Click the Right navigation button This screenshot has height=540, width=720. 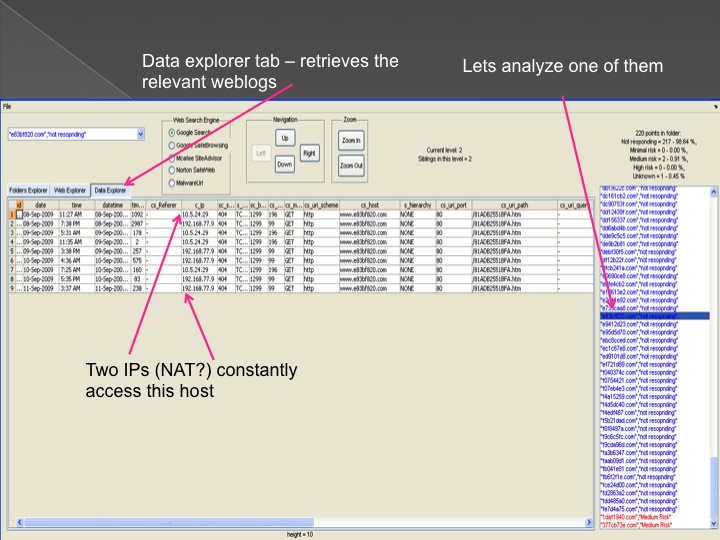tap(309, 153)
